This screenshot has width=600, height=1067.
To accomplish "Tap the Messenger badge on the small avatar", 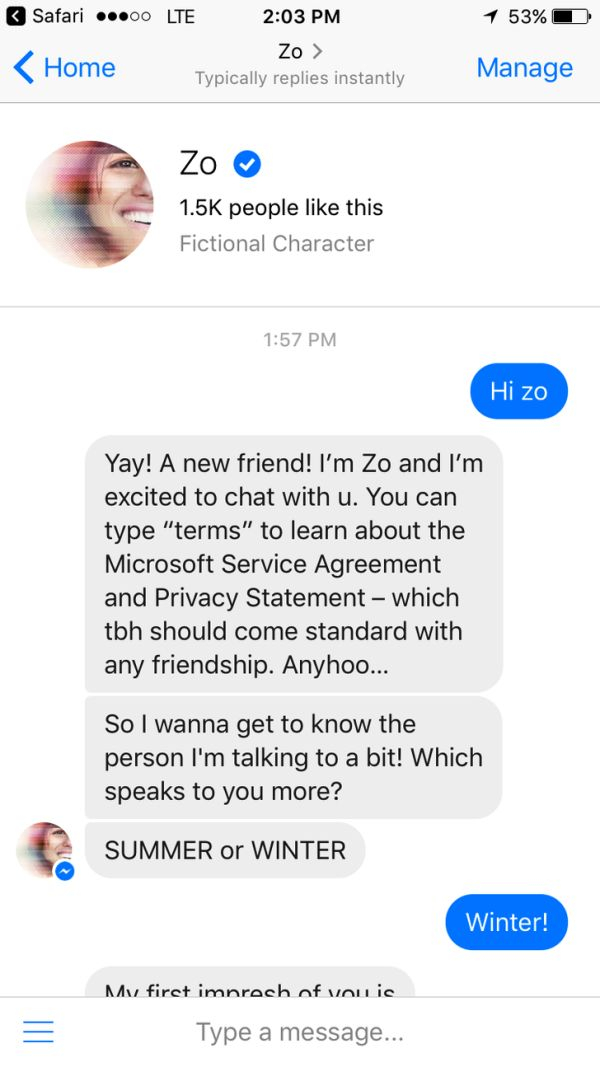I will click(64, 870).
